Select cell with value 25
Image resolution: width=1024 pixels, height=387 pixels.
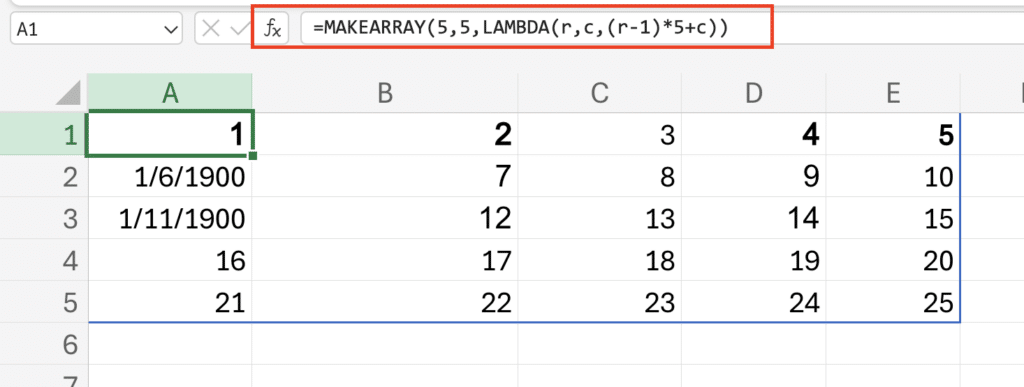tap(893, 302)
